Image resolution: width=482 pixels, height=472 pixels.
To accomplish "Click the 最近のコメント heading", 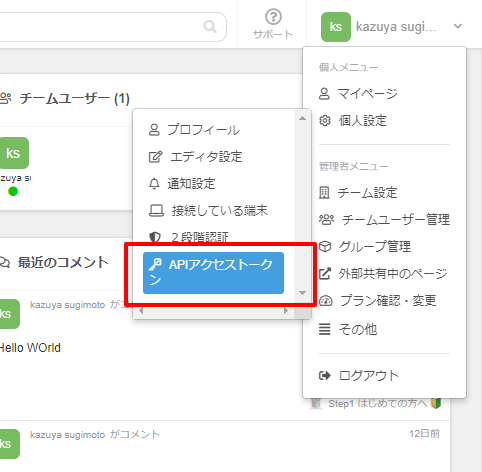I will coord(63,263).
